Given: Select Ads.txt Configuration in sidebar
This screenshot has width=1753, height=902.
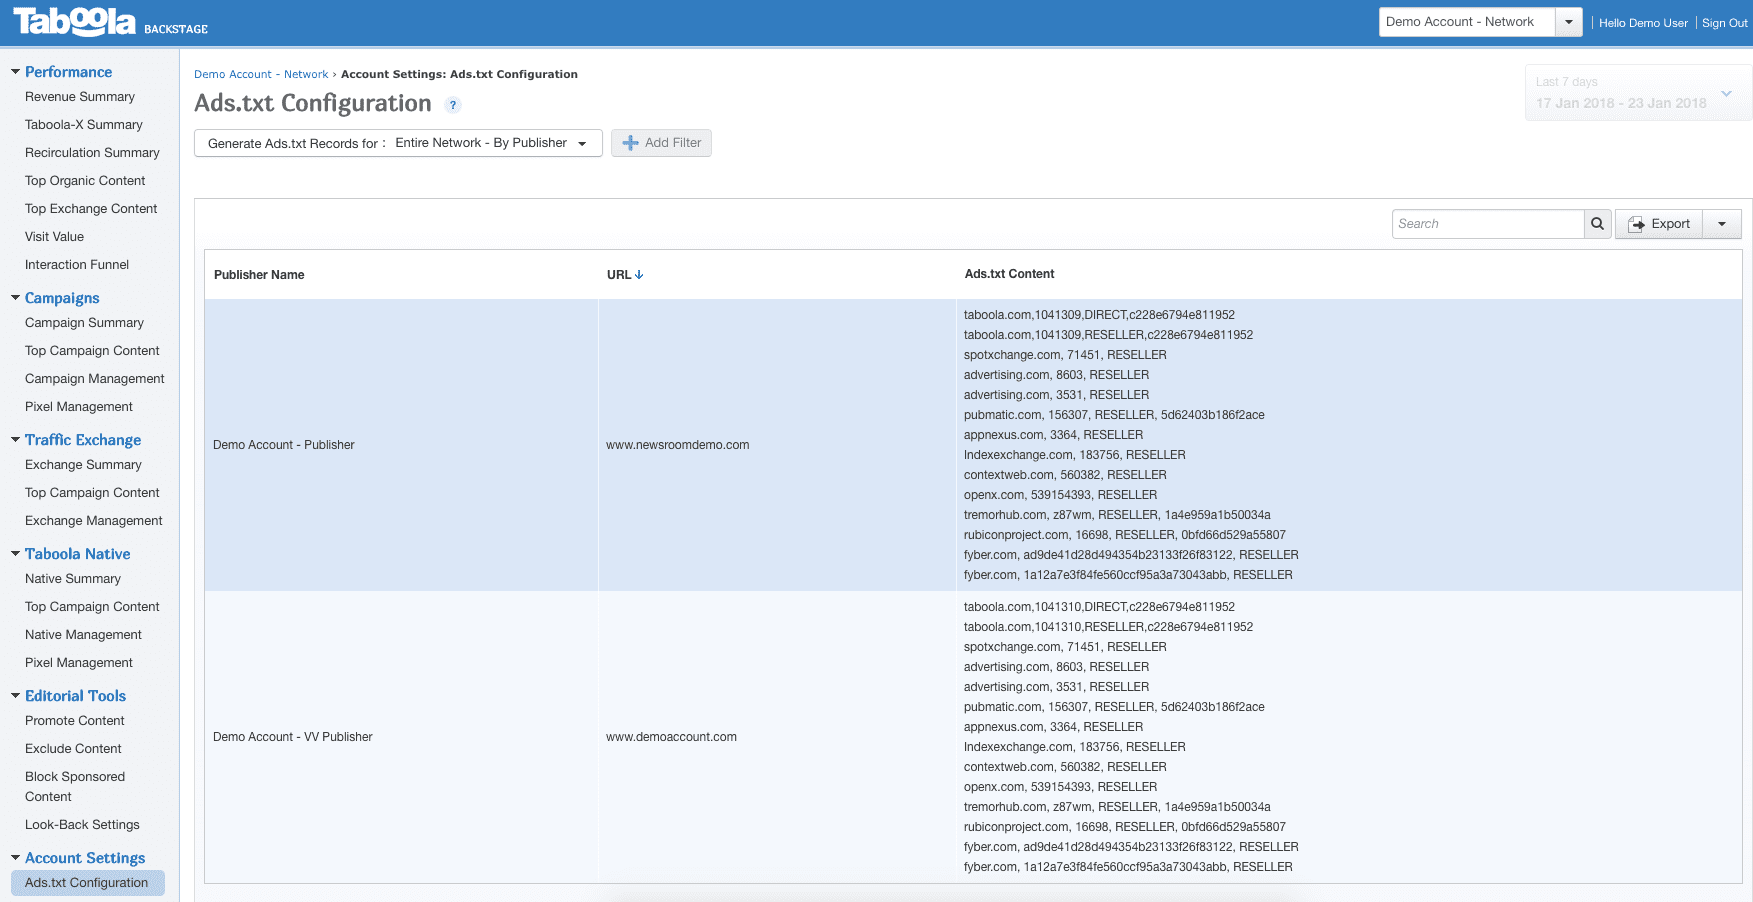Looking at the screenshot, I should point(87,883).
